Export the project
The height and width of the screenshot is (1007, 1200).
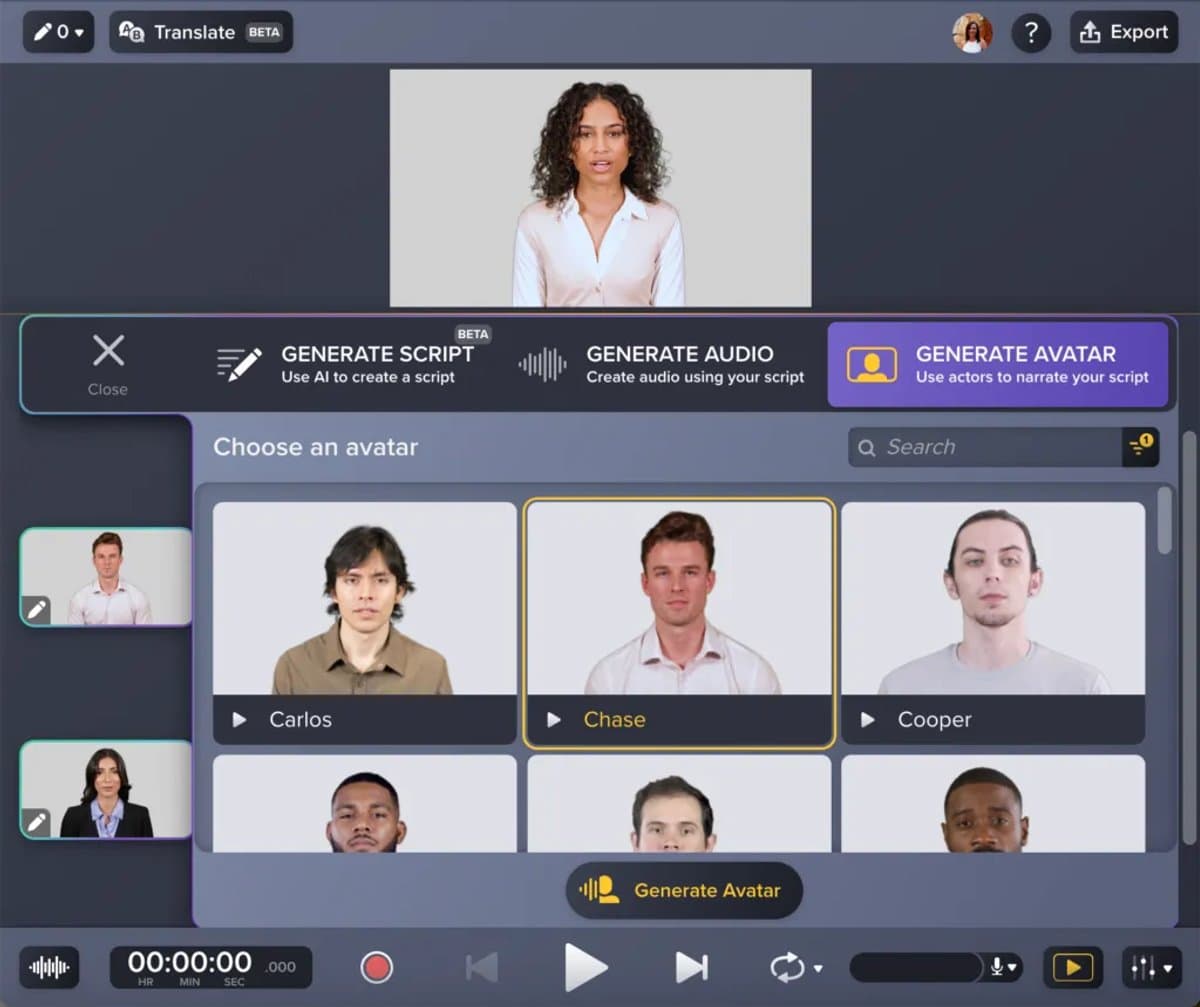[1124, 32]
